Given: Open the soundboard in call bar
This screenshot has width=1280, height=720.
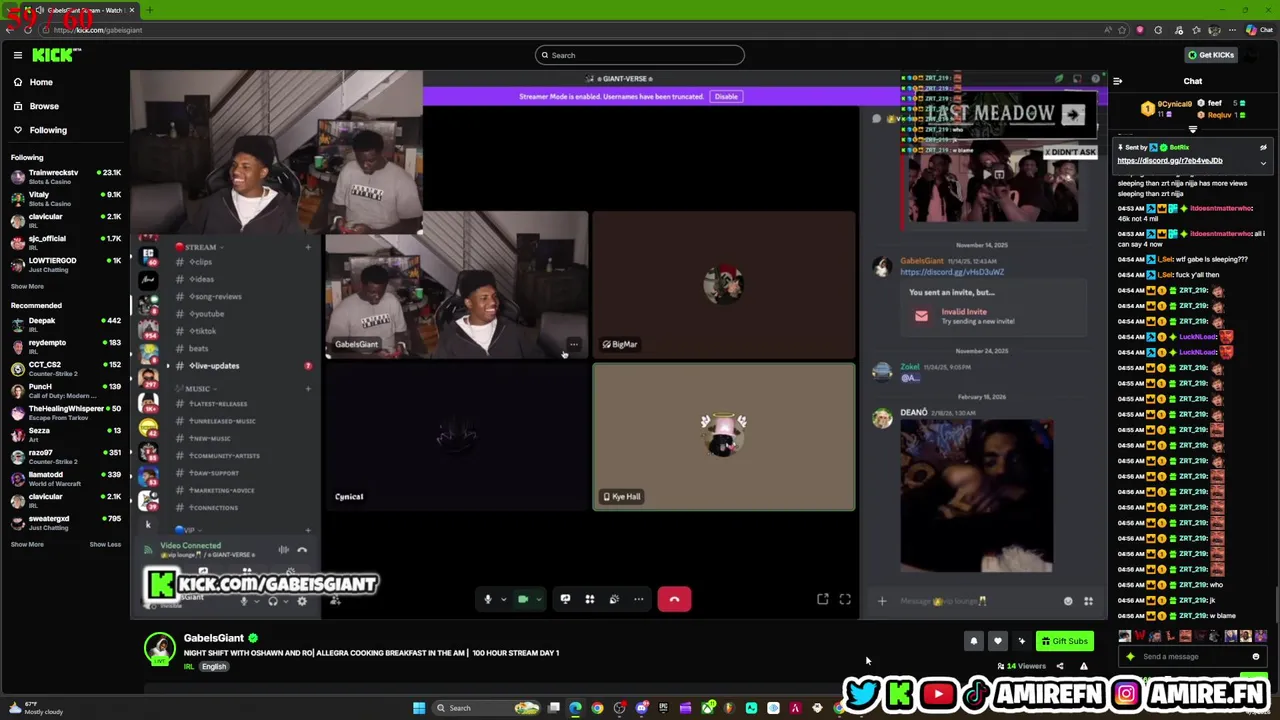Looking at the screenshot, I should (x=614, y=599).
